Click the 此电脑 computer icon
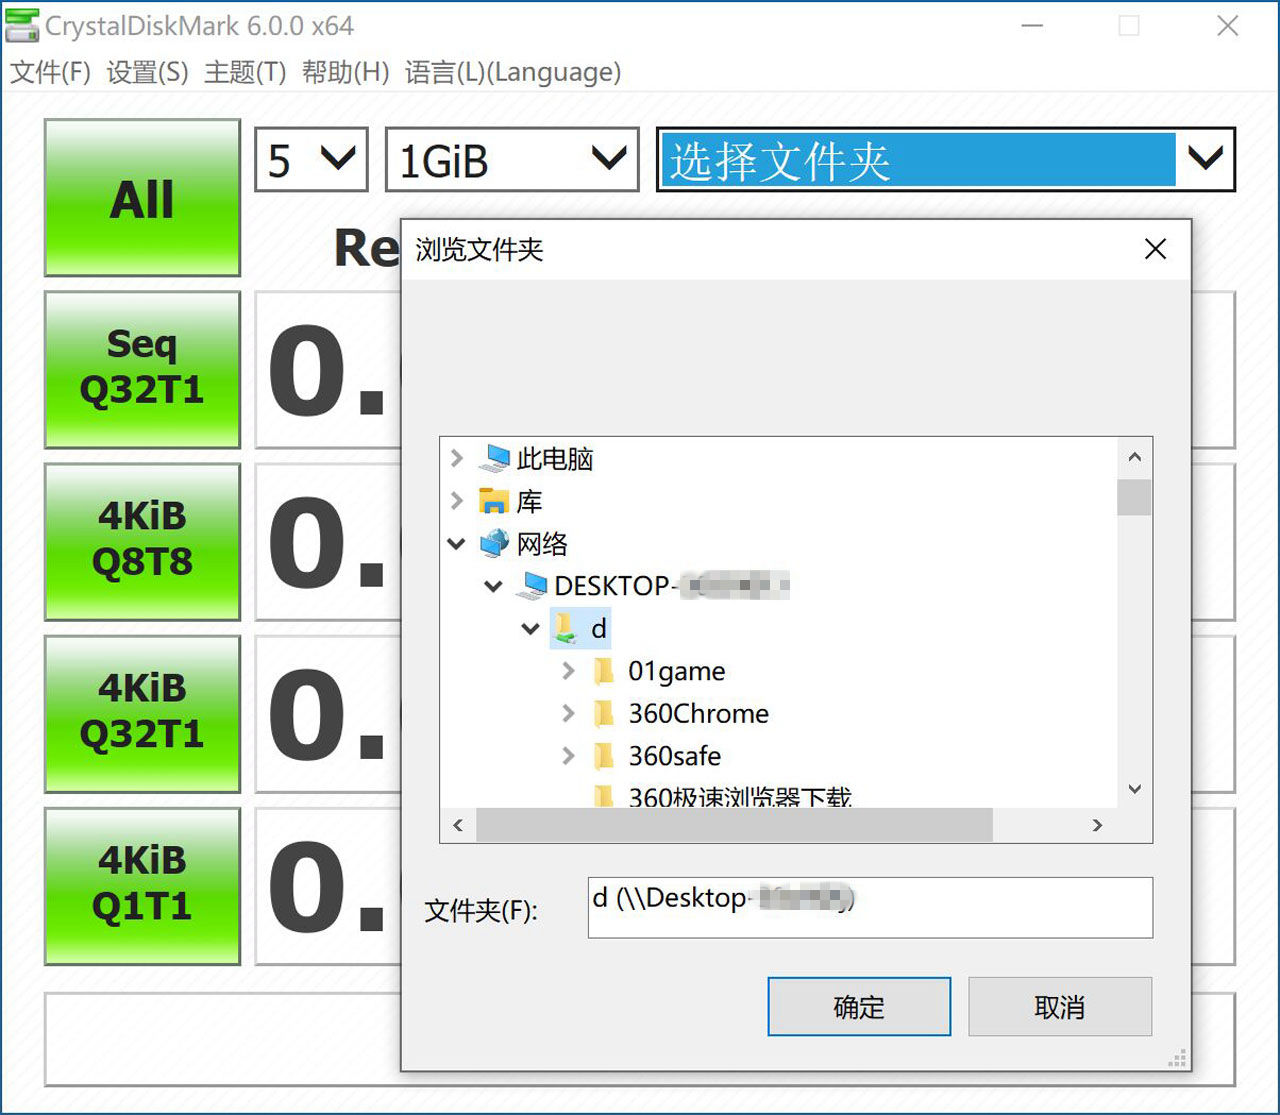 (x=494, y=459)
